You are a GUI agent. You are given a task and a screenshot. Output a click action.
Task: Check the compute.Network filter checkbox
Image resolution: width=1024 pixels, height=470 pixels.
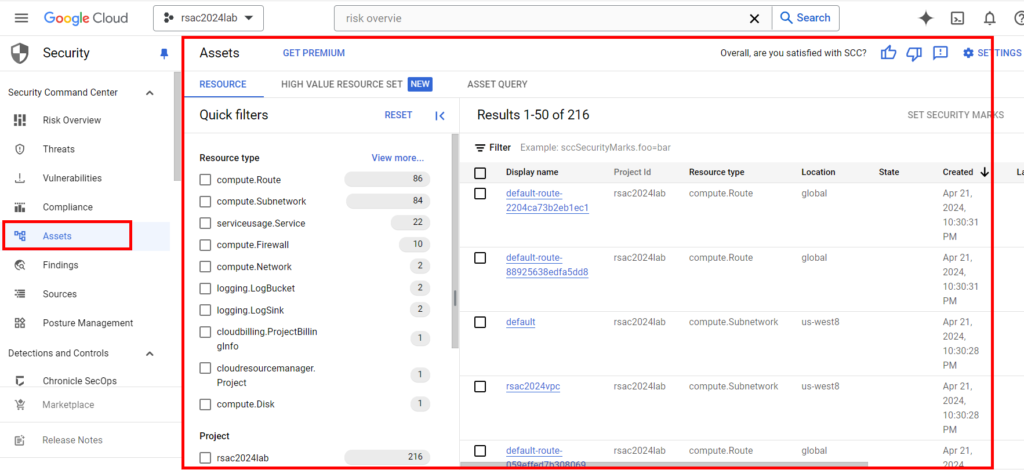(x=205, y=267)
